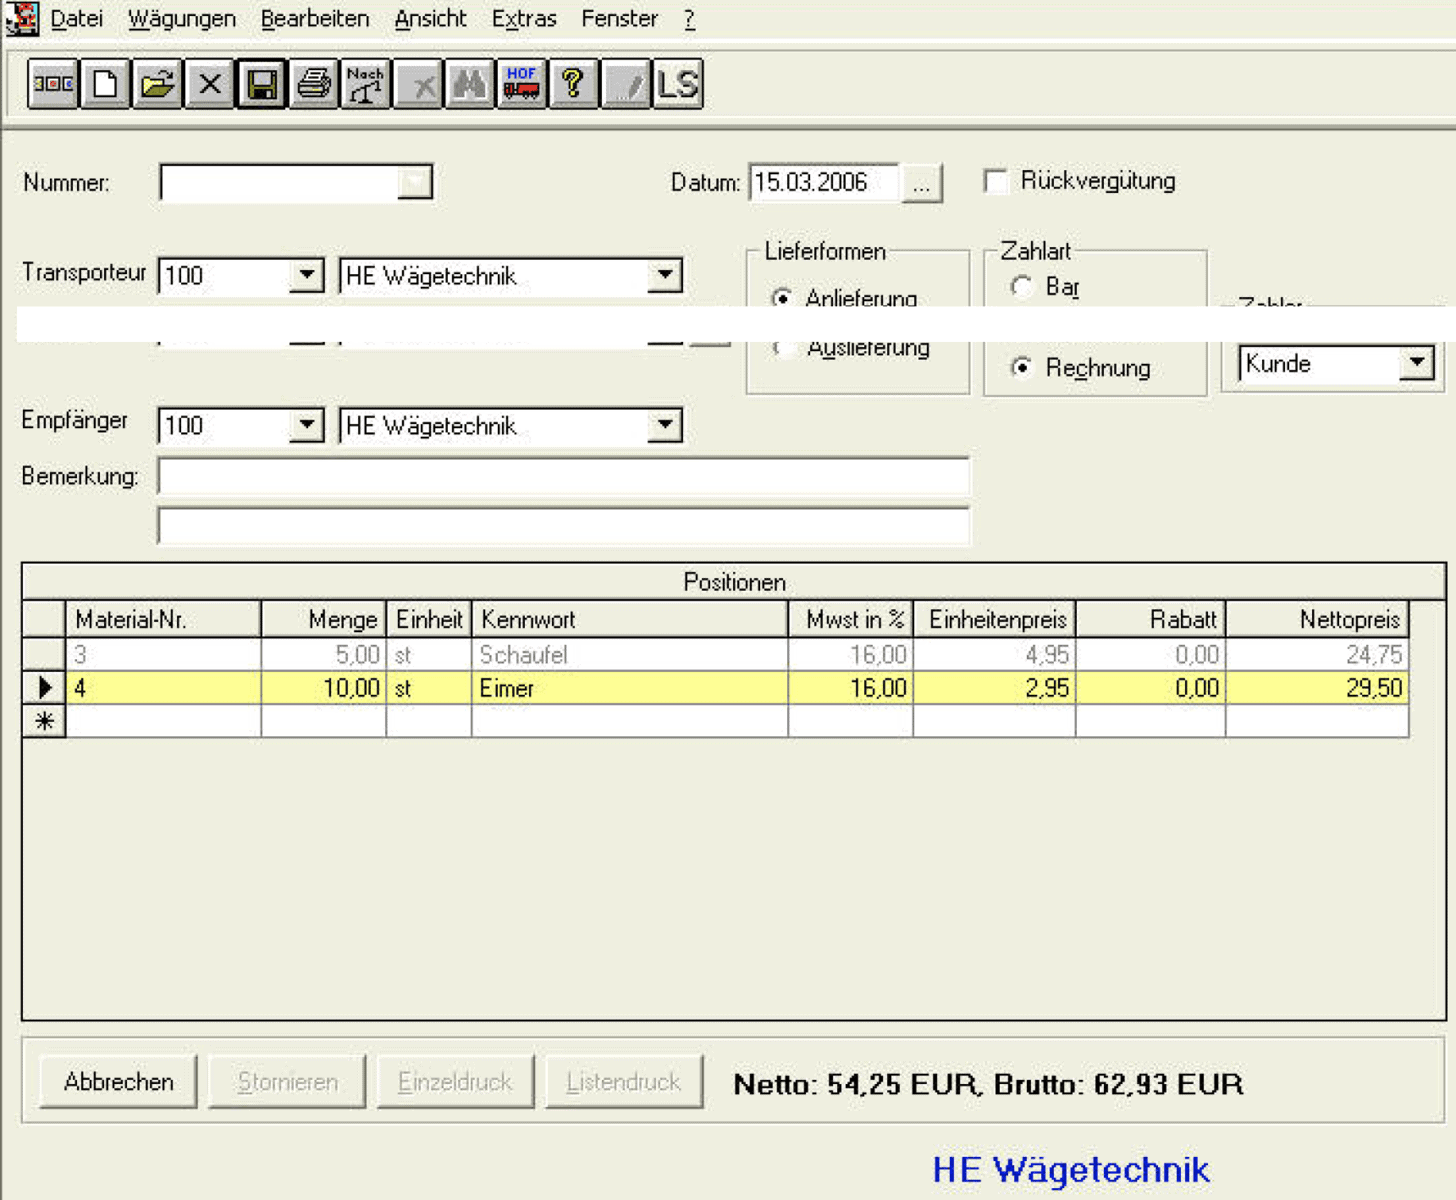Open the Ansicht menu
Screen dimensions: 1456x1200
pos(431,18)
